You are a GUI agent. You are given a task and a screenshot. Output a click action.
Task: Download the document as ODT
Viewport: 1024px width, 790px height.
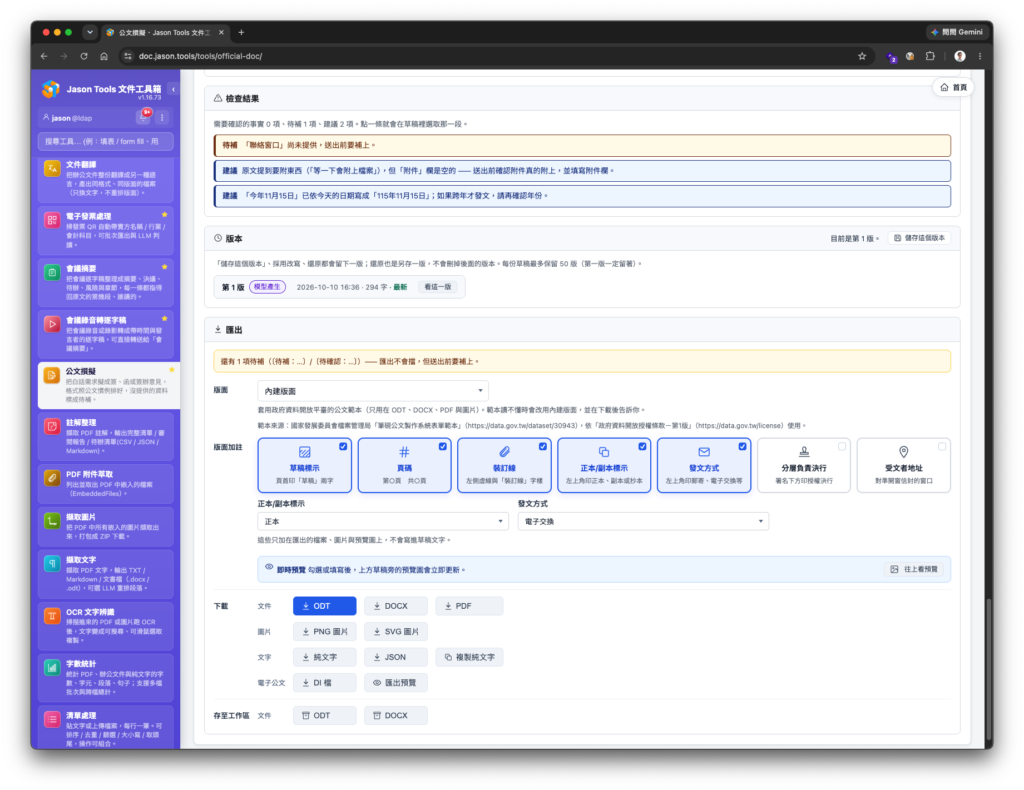pyautogui.click(x=325, y=606)
